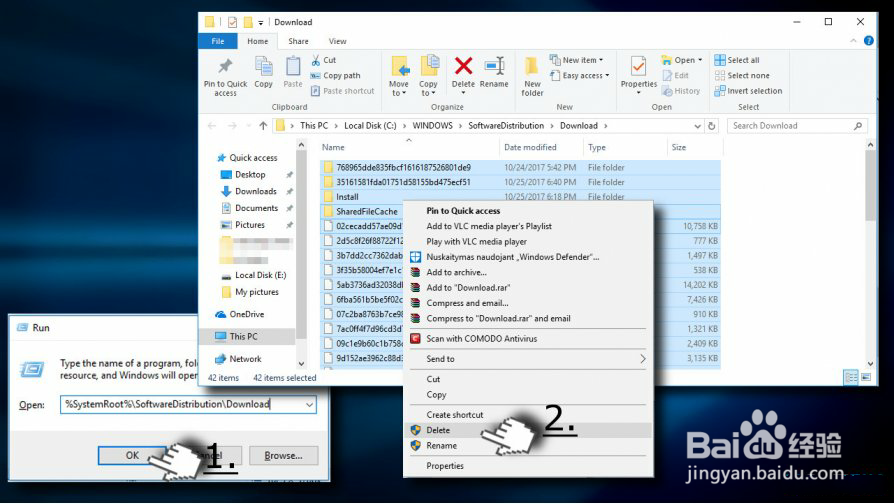Choose Create shortcut in context menu
The height and width of the screenshot is (504, 894).
(x=527, y=415)
